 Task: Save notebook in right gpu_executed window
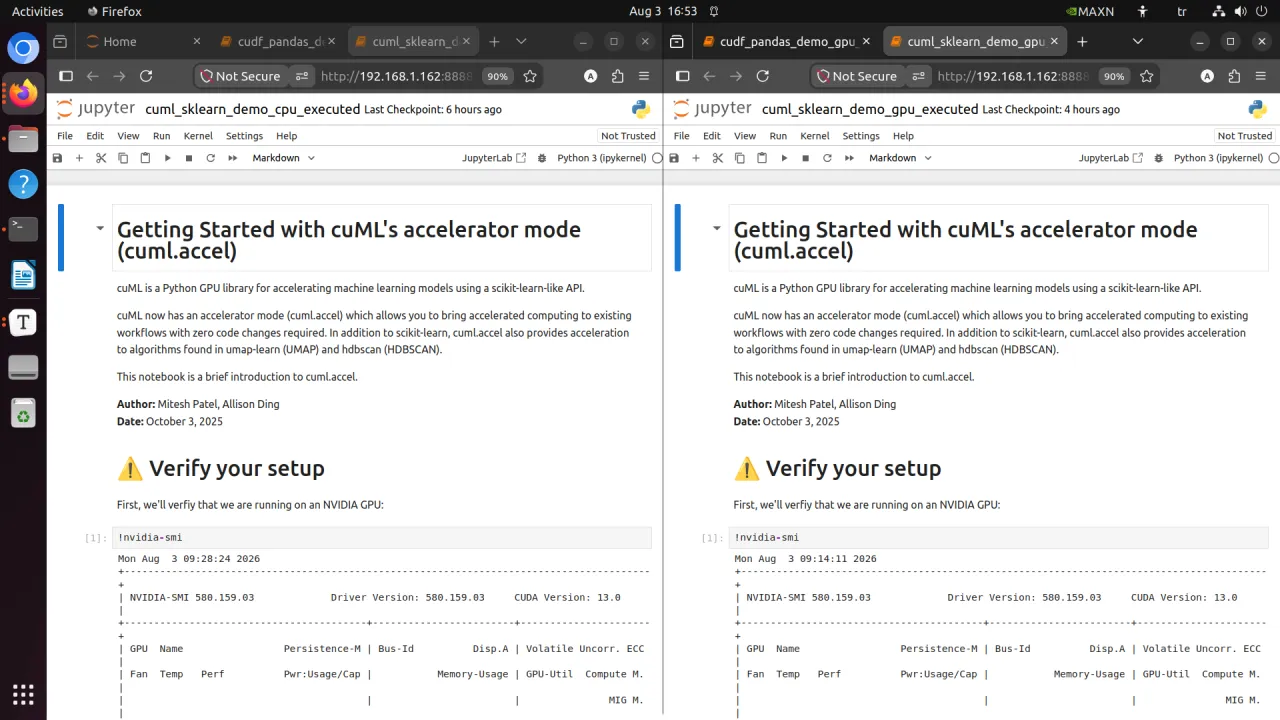point(674,158)
